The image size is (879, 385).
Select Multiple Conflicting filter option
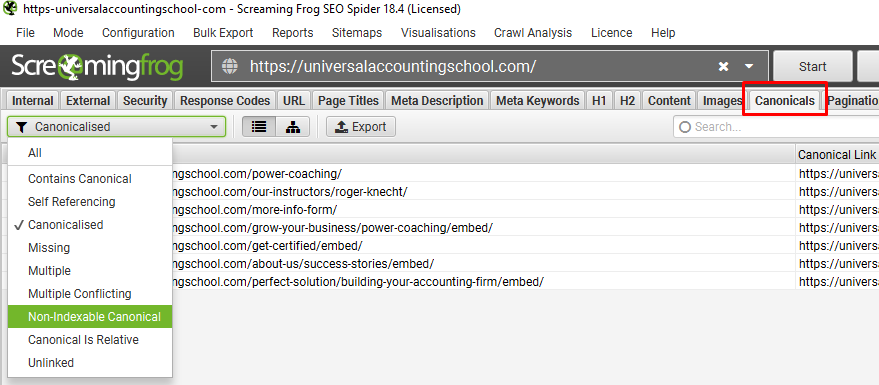pos(90,294)
